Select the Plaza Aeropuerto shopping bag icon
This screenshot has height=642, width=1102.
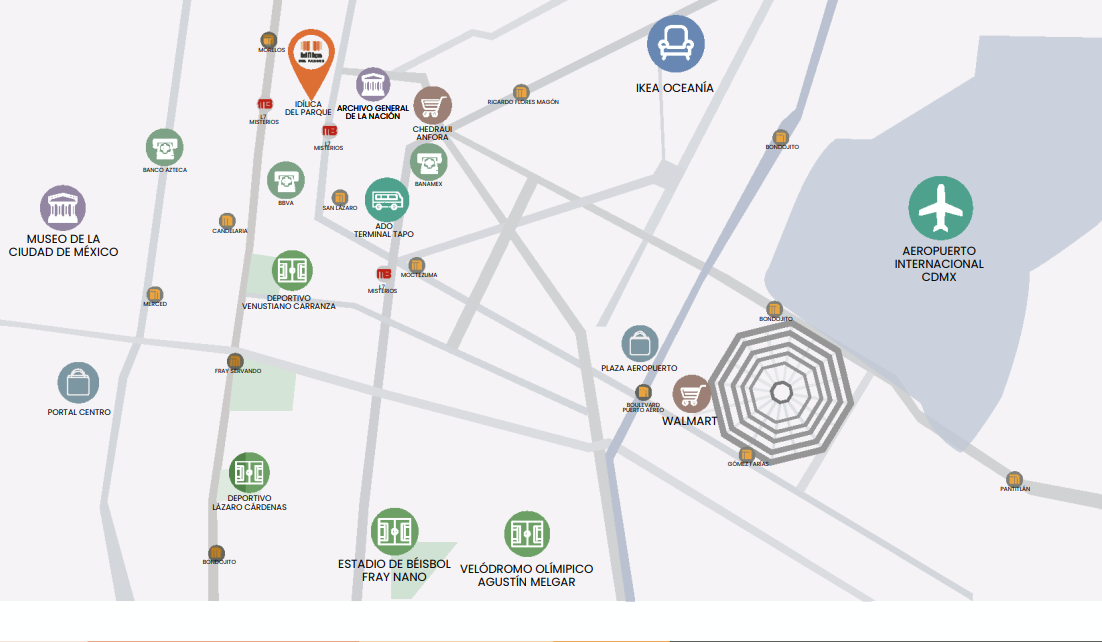pyautogui.click(x=640, y=344)
